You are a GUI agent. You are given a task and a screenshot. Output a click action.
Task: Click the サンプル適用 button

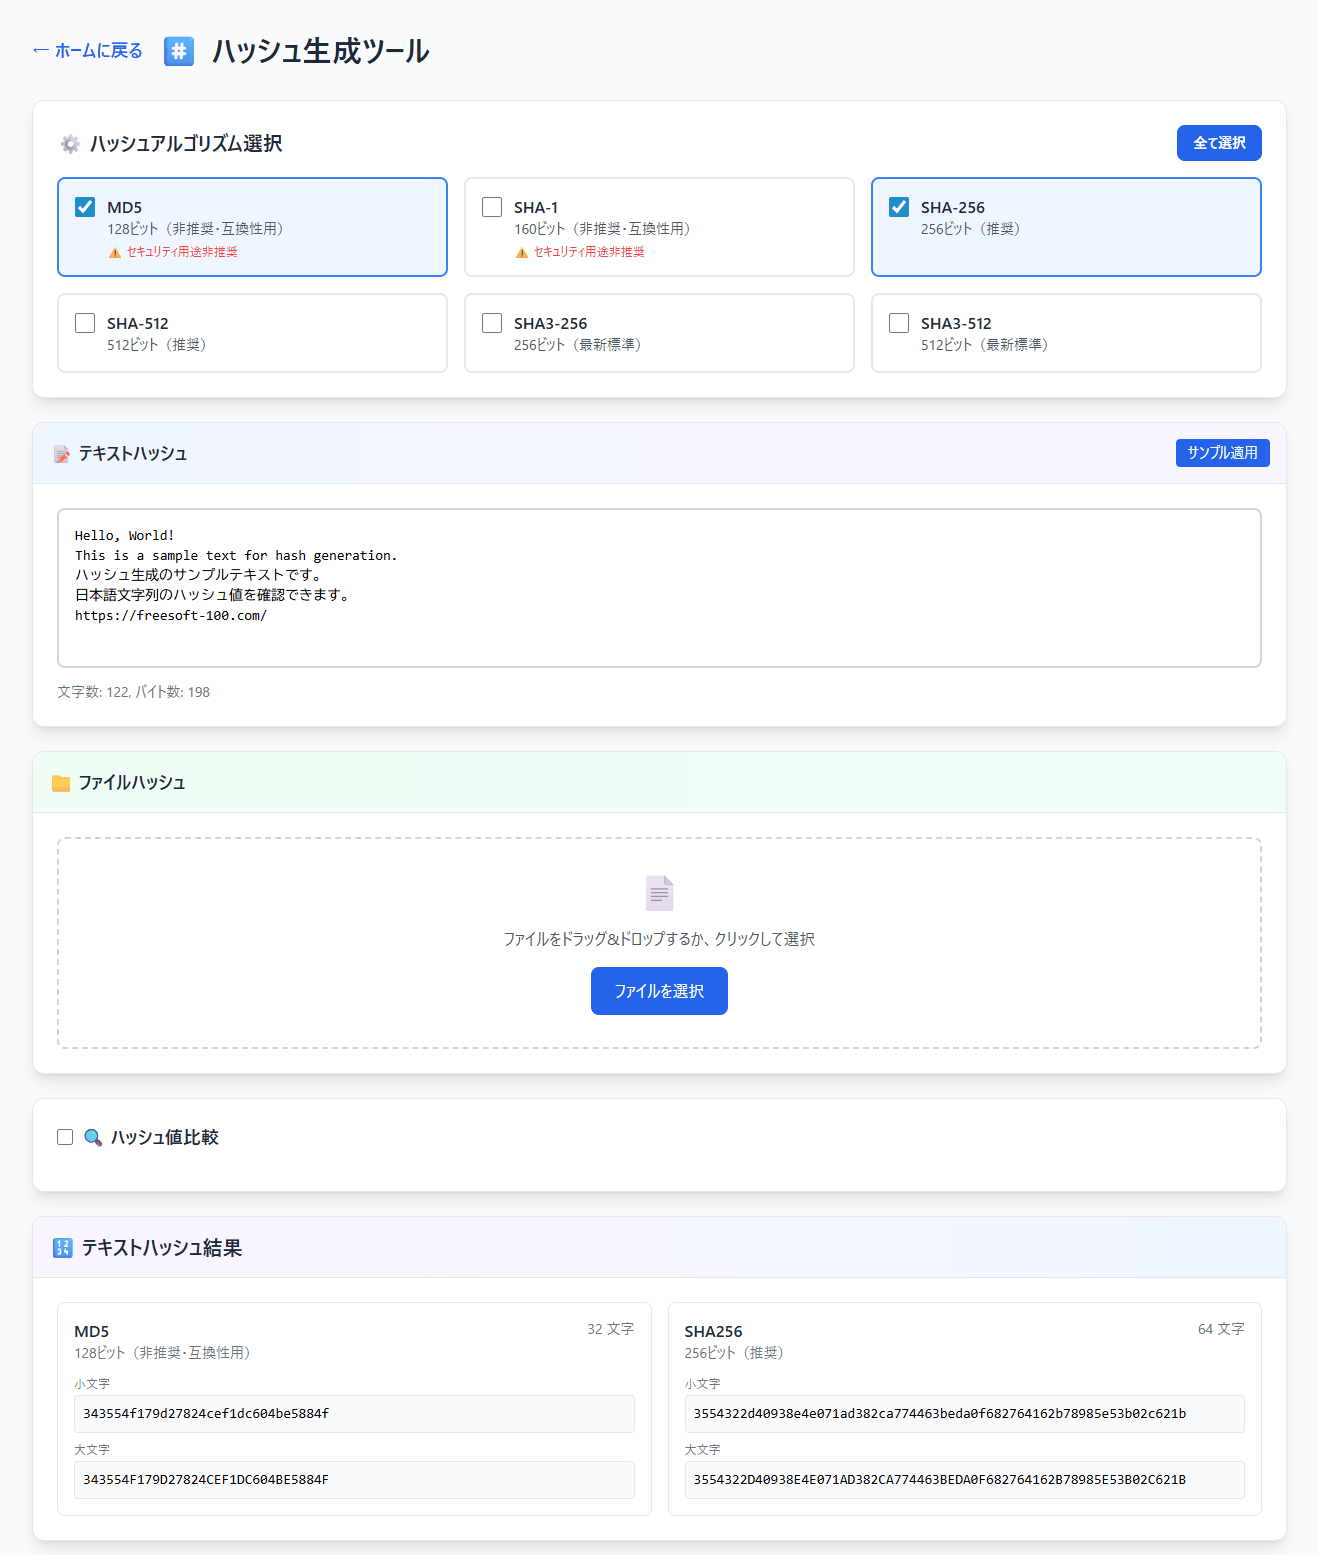point(1222,453)
